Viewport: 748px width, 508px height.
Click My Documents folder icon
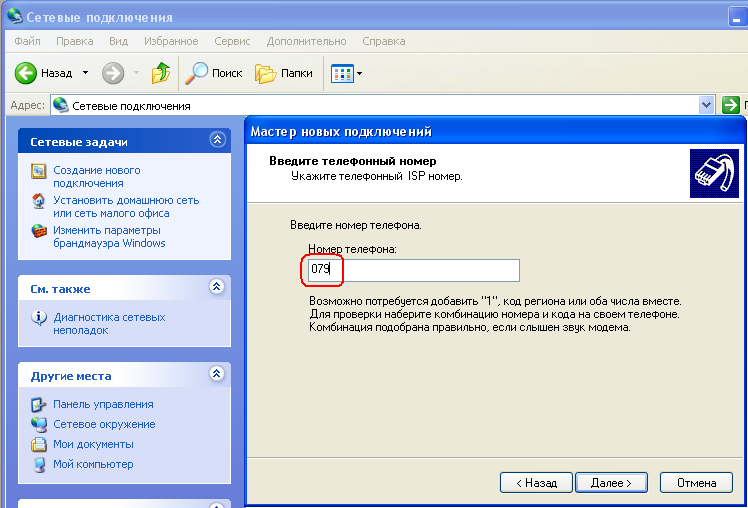39,444
